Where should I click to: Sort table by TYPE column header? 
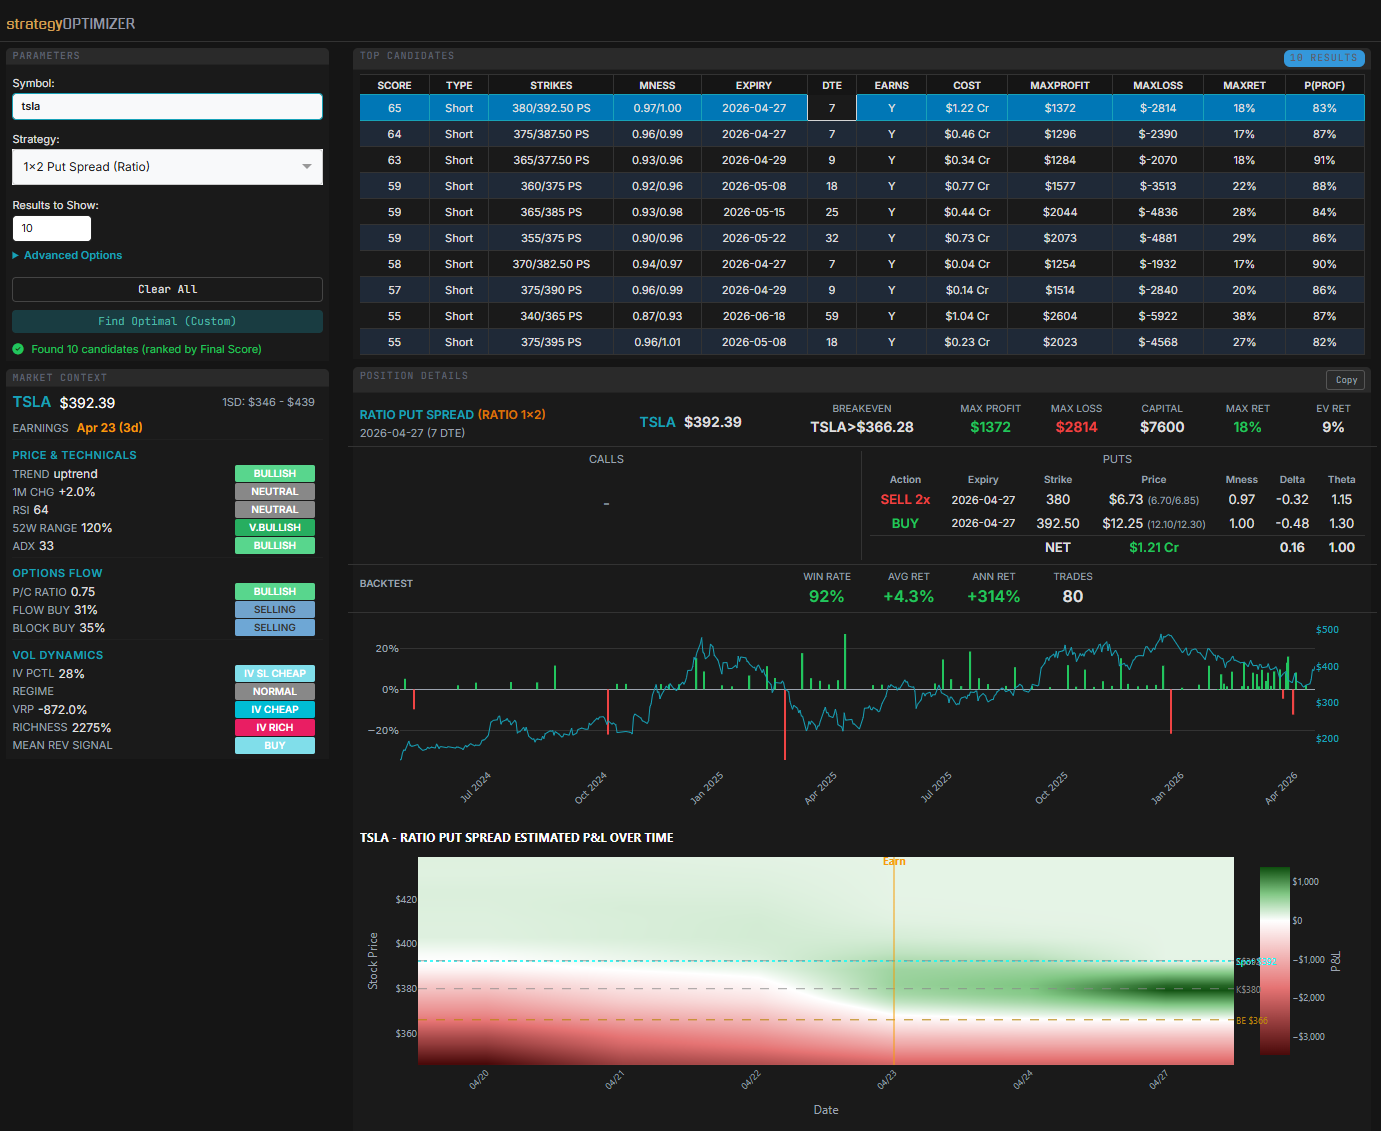tap(459, 85)
